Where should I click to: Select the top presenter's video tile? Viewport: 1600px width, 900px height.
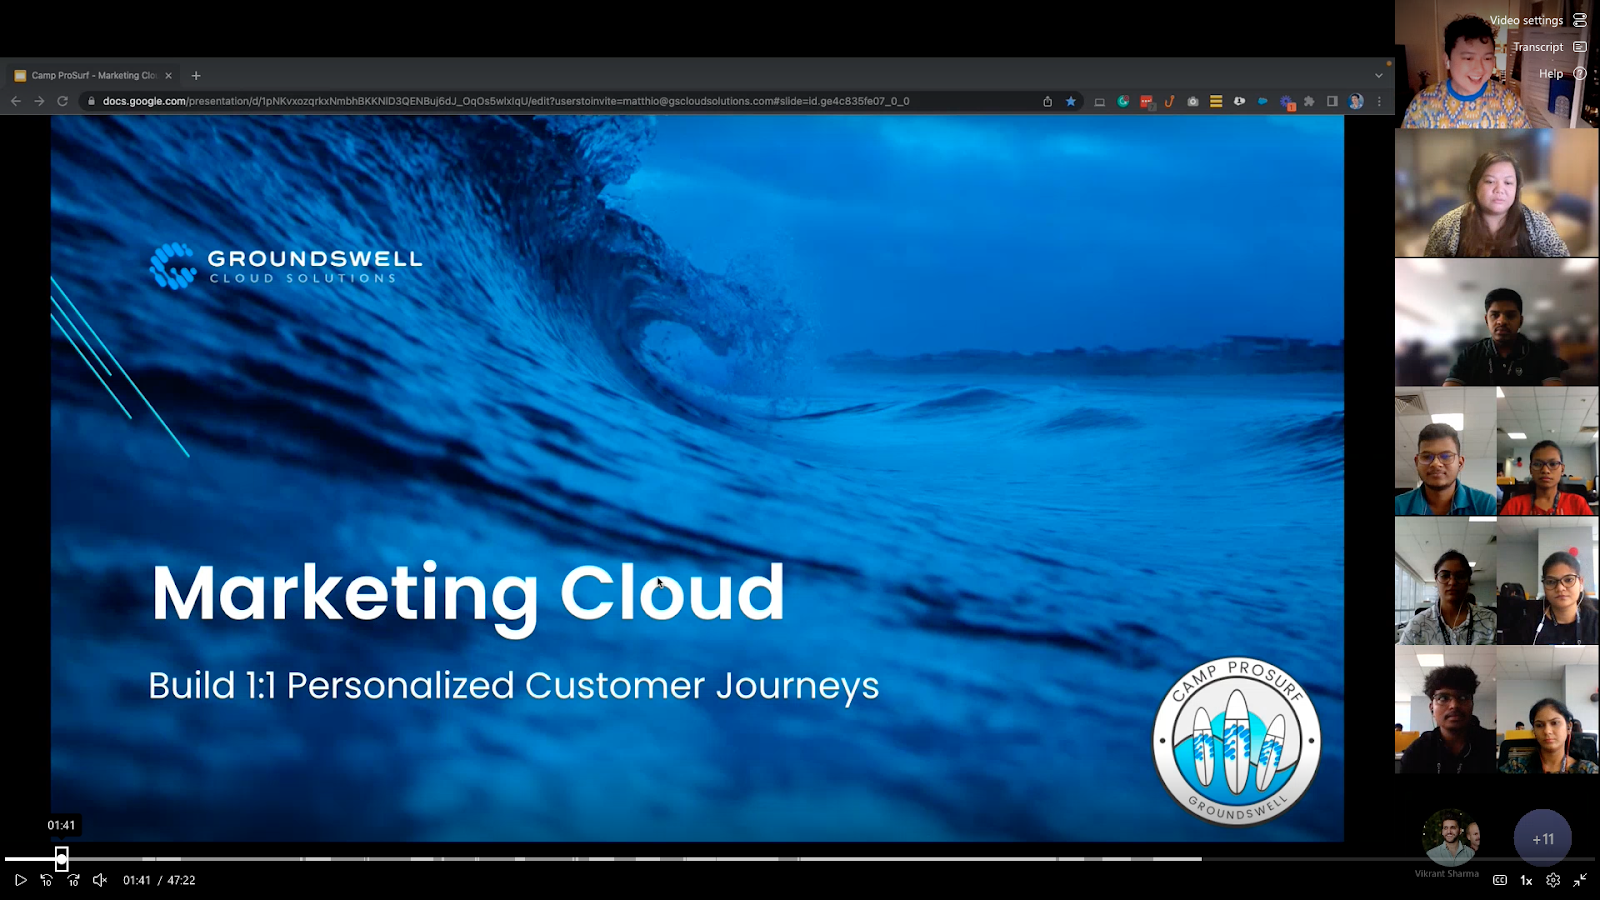coord(1497,64)
